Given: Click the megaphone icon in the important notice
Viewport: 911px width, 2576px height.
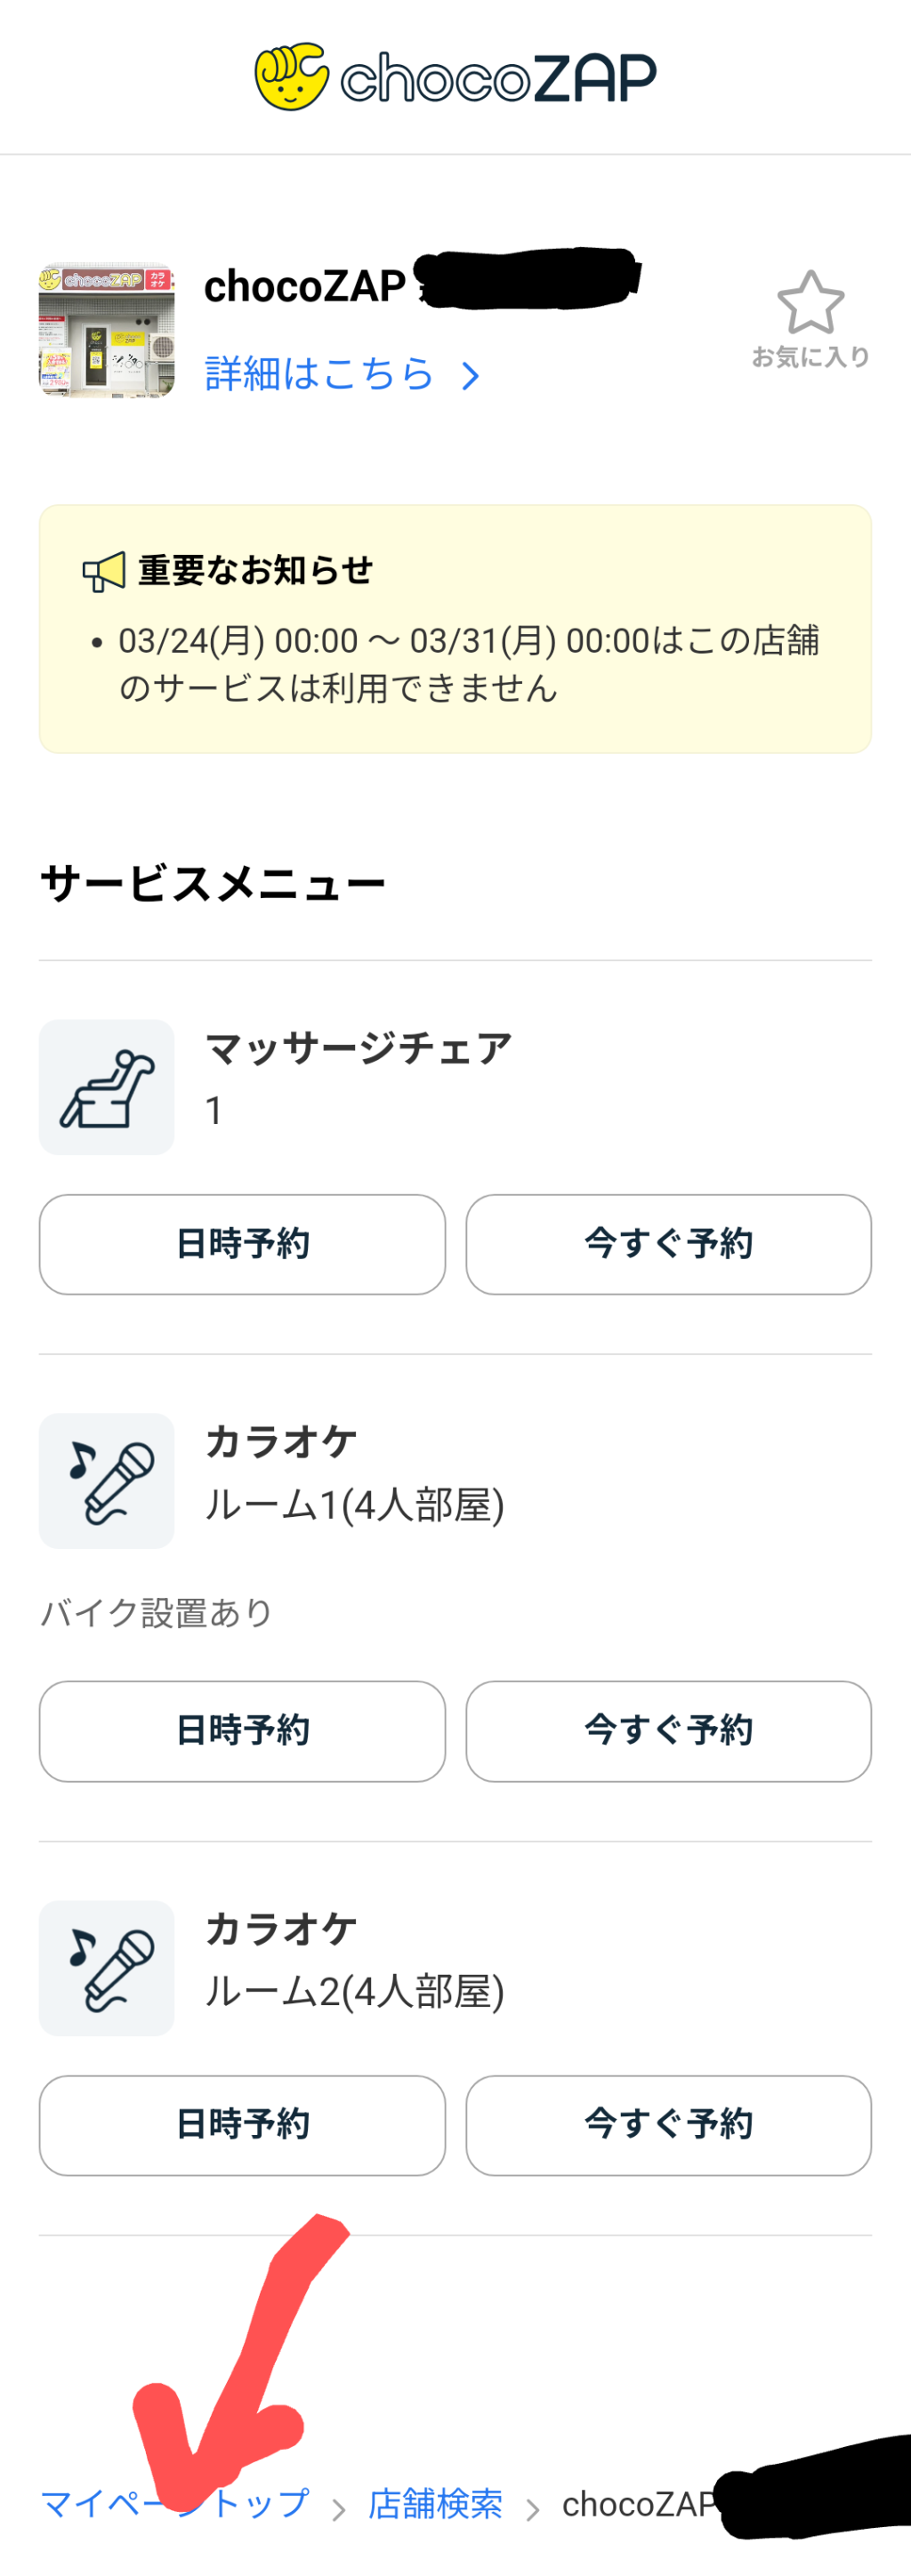Looking at the screenshot, I should (104, 572).
